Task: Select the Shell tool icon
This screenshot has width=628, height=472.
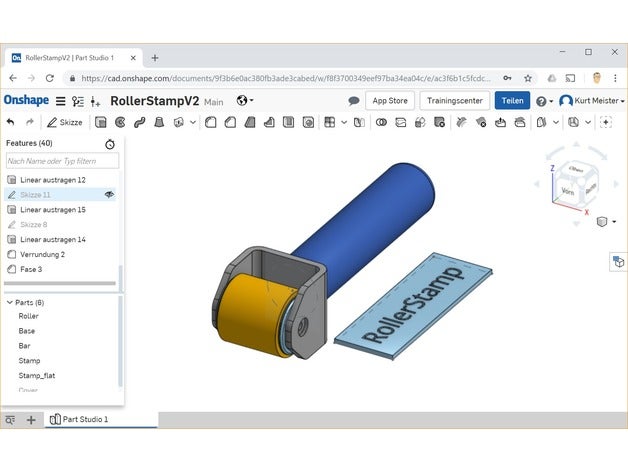Action: tap(288, 122)
